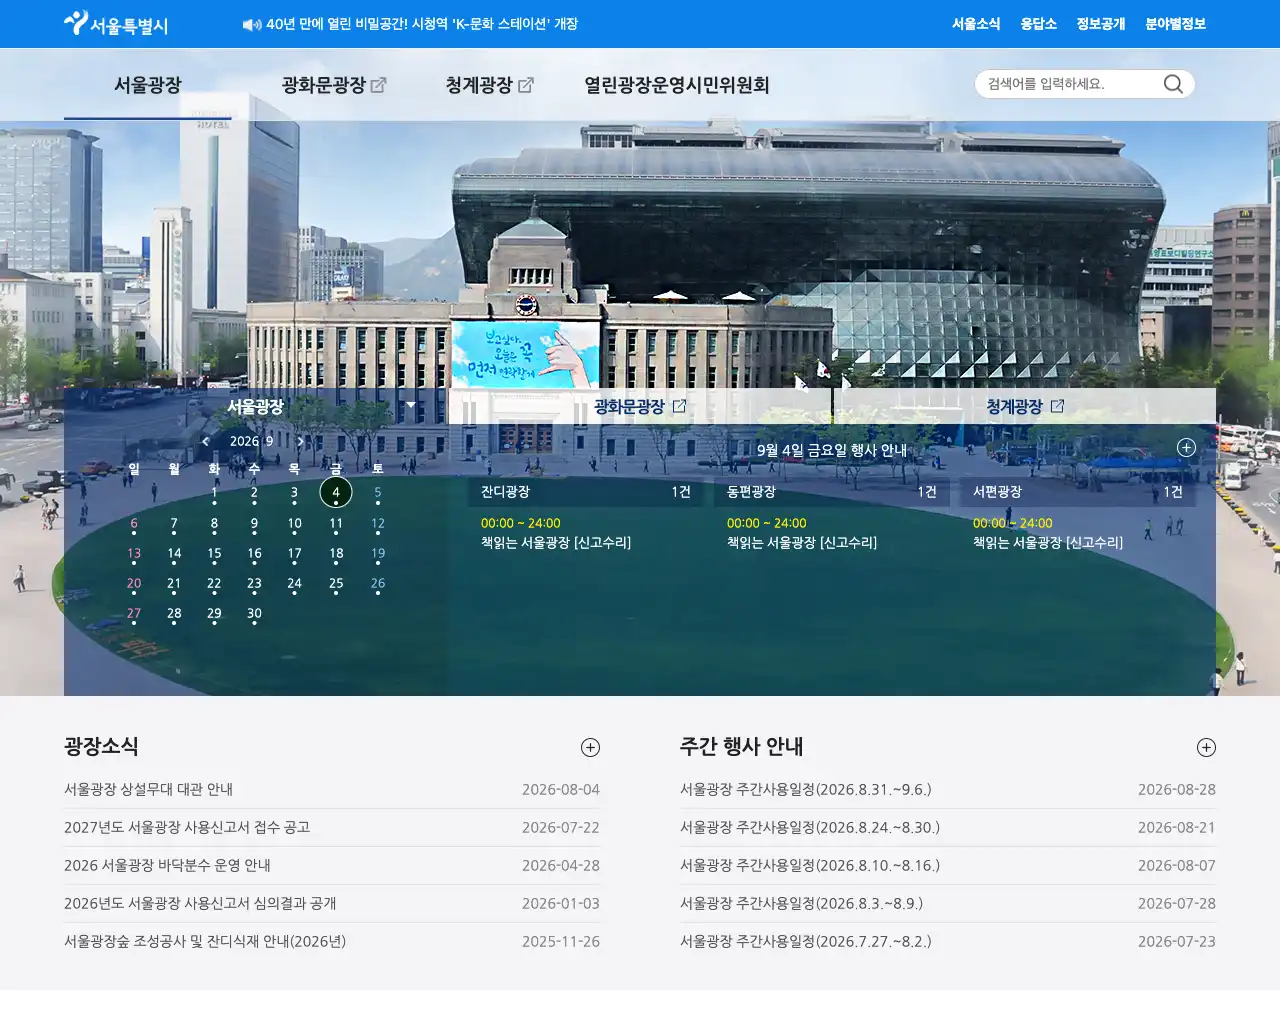Open more 광장소식 plus icon
The image size is (1280, 1024).
pyautogui.click(x=590, y=747)
